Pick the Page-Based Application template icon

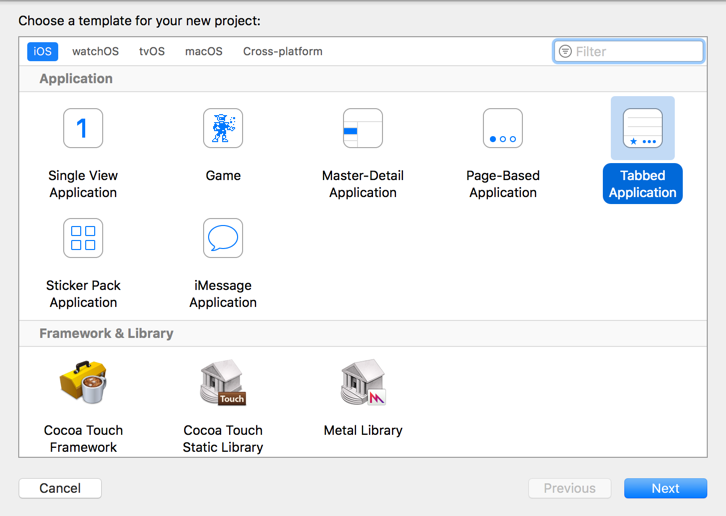click(503, 128)
